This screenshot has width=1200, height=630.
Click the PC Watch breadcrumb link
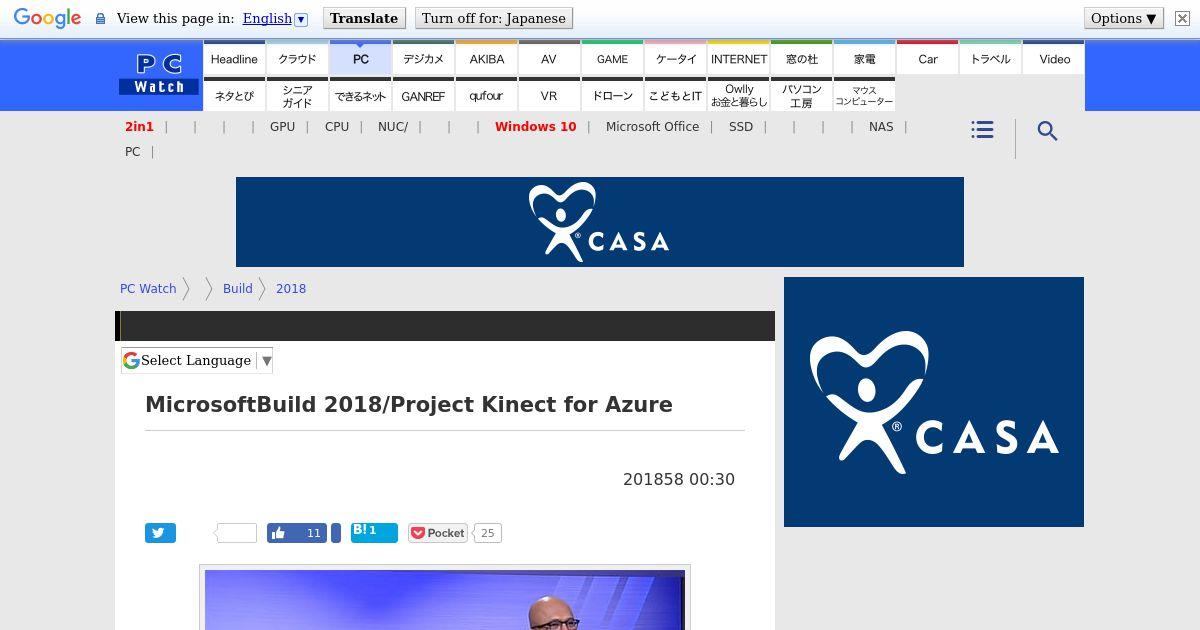click(148, 288)
